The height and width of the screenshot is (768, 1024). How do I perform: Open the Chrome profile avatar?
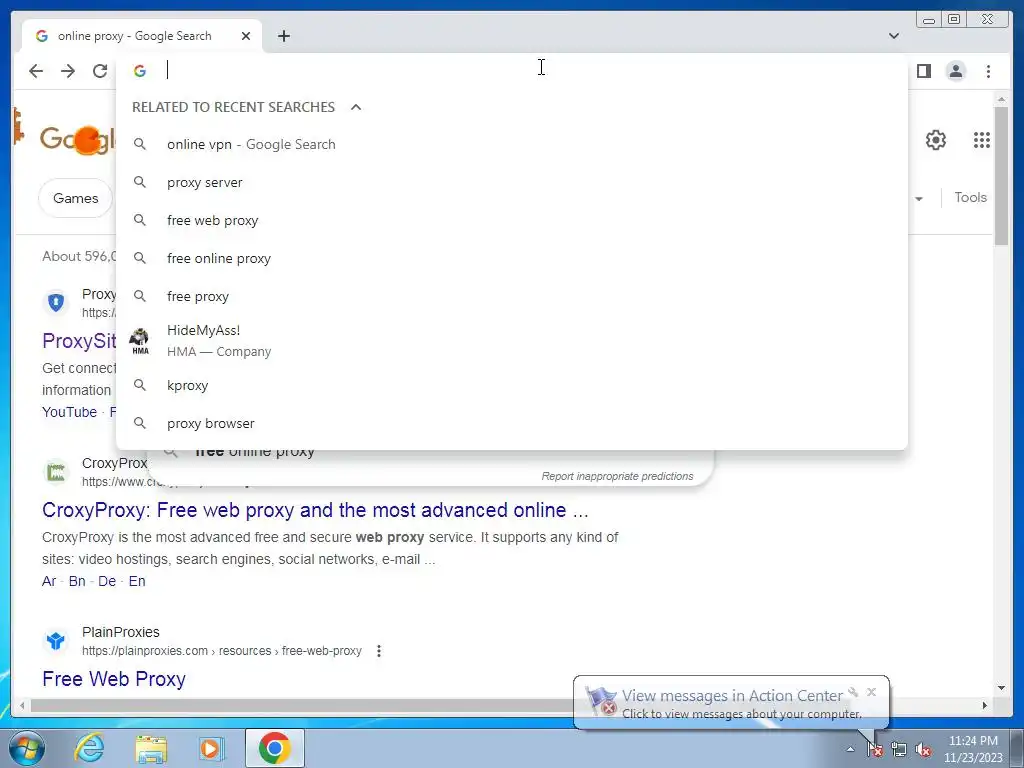(x=955, y=71)
